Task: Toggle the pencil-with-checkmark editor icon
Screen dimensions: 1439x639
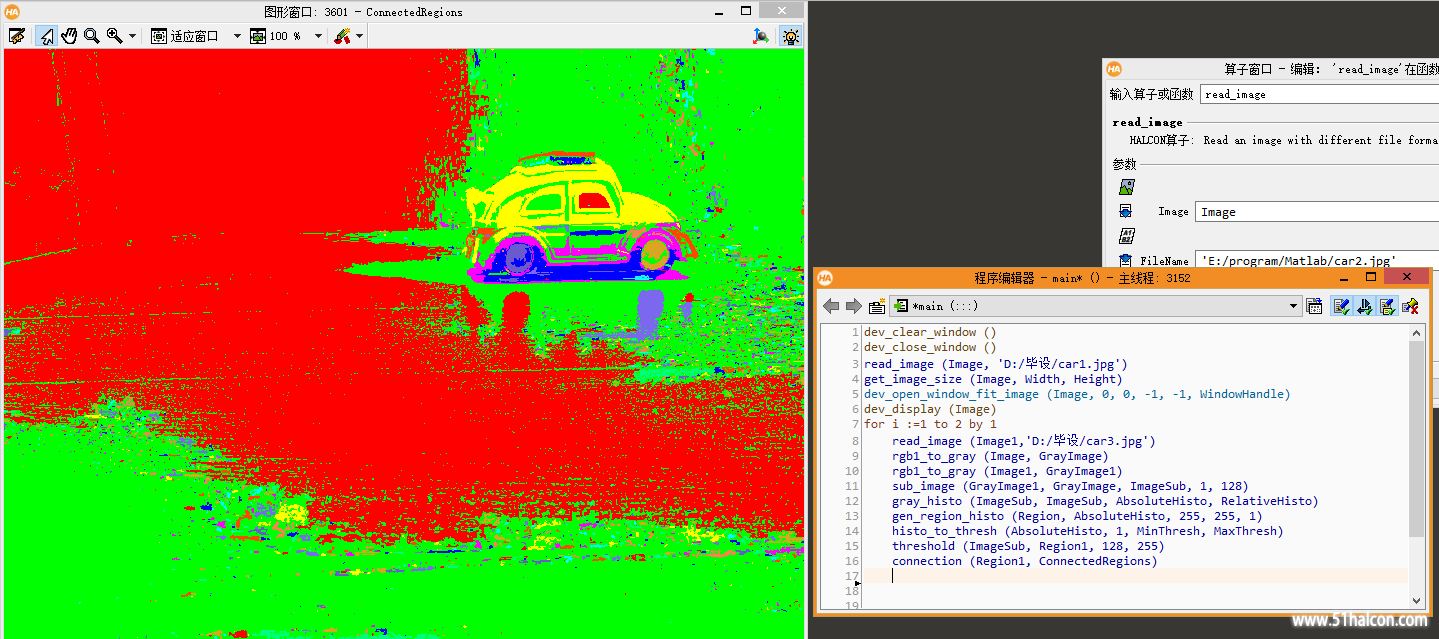Action: pos(1342,306)
